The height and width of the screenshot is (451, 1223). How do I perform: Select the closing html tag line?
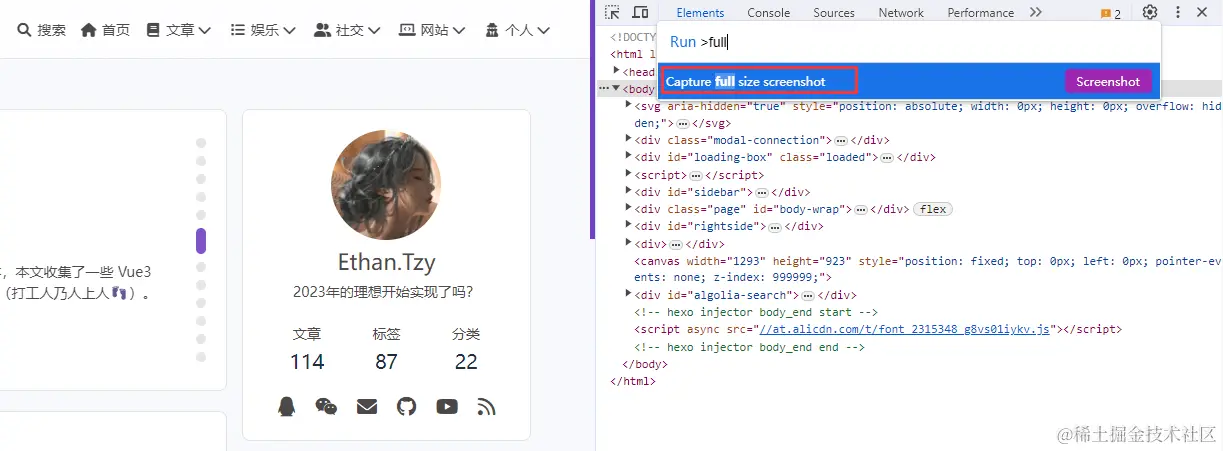tap(633, 381)
